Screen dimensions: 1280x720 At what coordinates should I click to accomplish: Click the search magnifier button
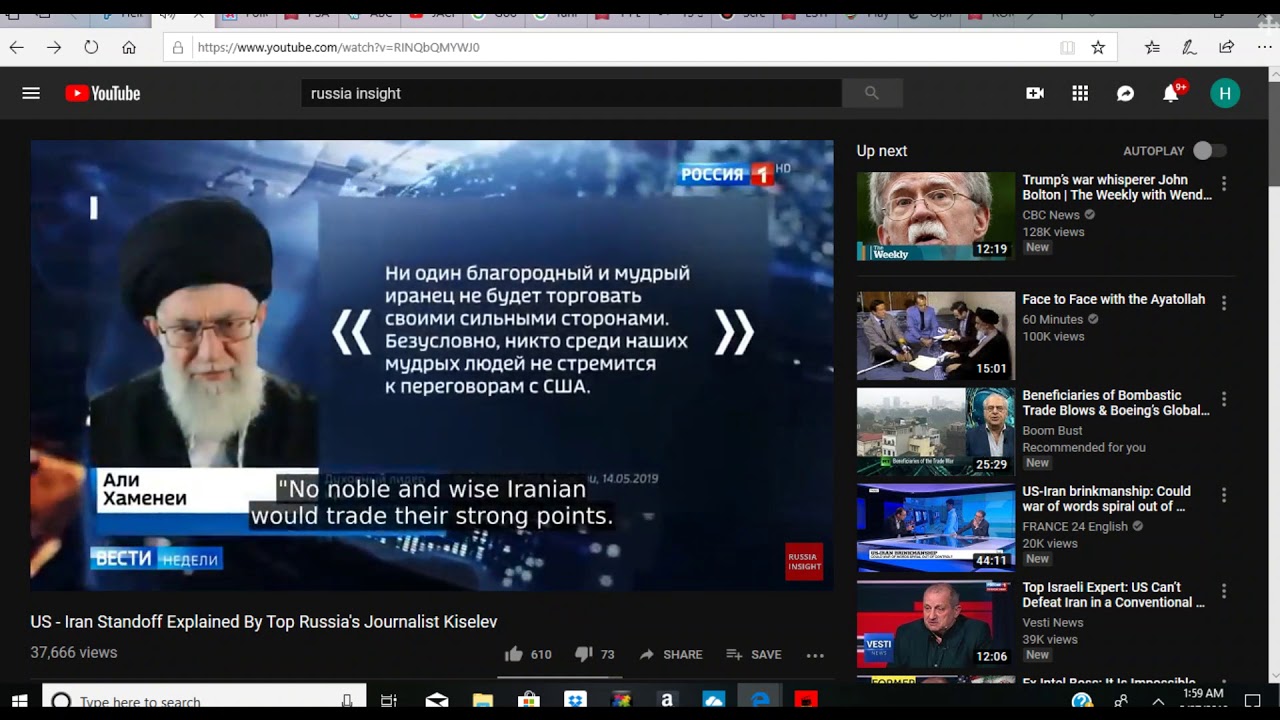(872, 93)
